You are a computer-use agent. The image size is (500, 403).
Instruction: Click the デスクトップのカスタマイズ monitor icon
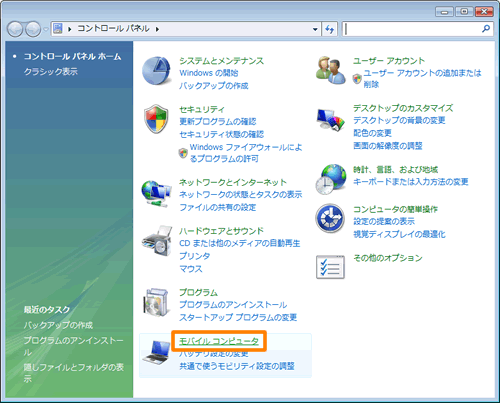[x=330, y=120]
